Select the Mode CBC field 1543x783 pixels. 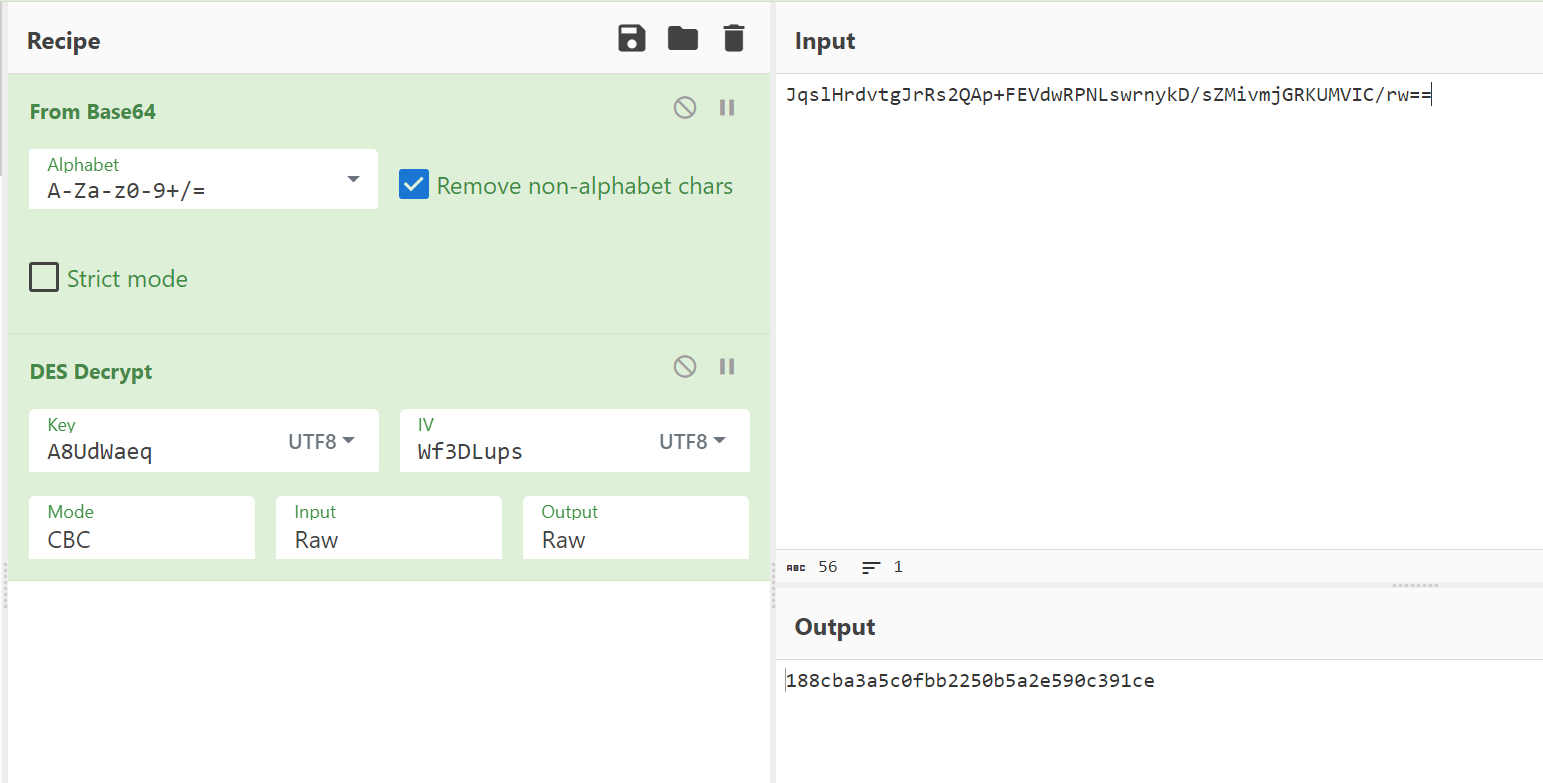pyautogui.click(x=141, y=528)
